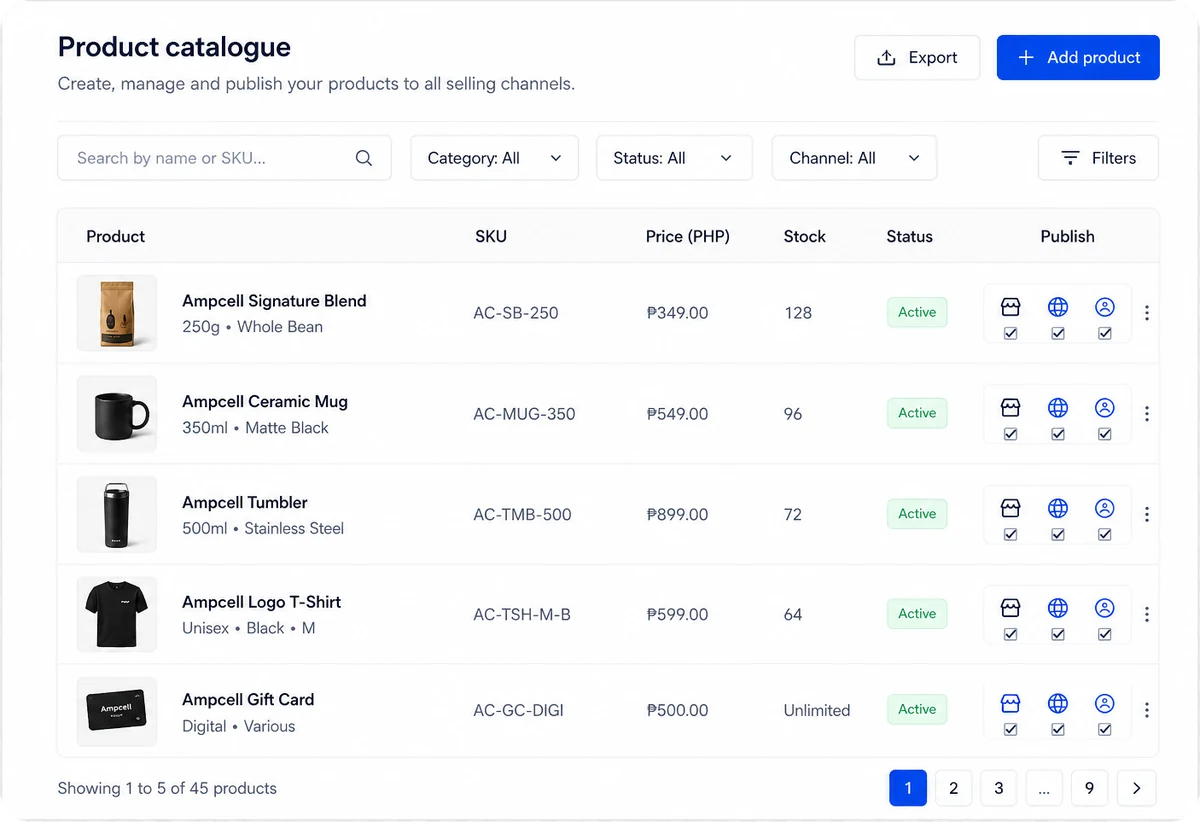The height and width of the screenshot is (822, 1200).
Task: Click the globe icon for Ampcell Tumbler
Action: click(x=1058, y=508)
